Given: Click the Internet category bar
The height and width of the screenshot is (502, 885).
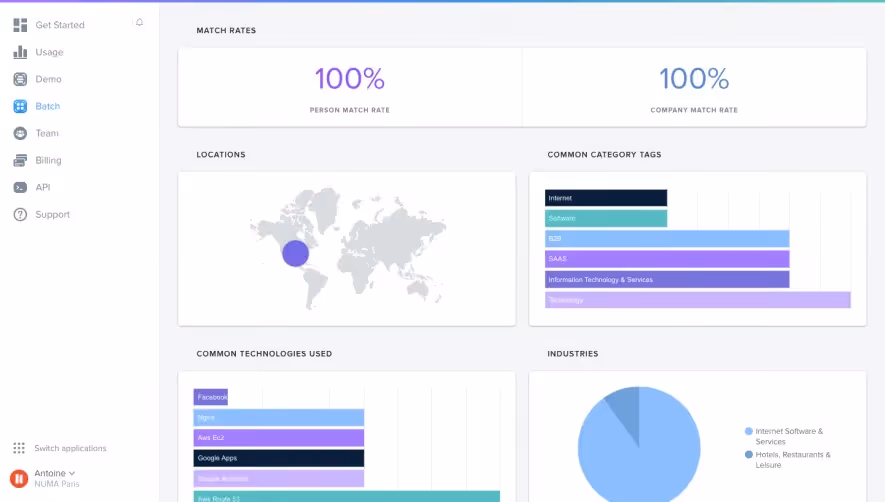Looking at the screenshot, I should [x=606, y=198].
